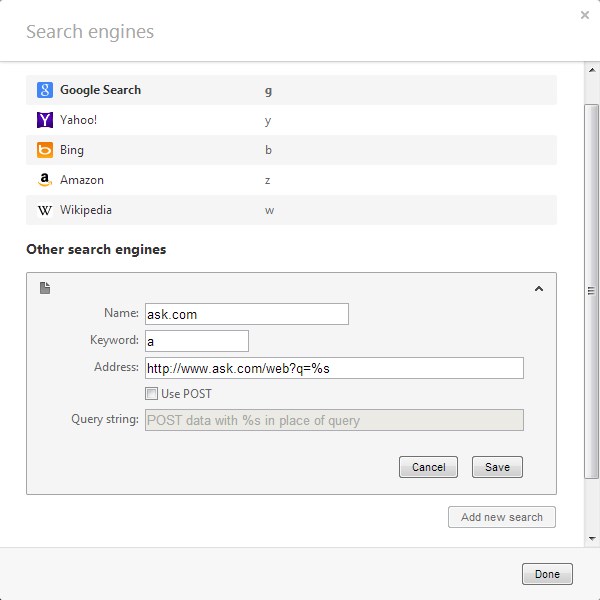The height and width of the screenshot is (600, 600).
Task: Click the Name field containing ask.com
Action: 247,314
